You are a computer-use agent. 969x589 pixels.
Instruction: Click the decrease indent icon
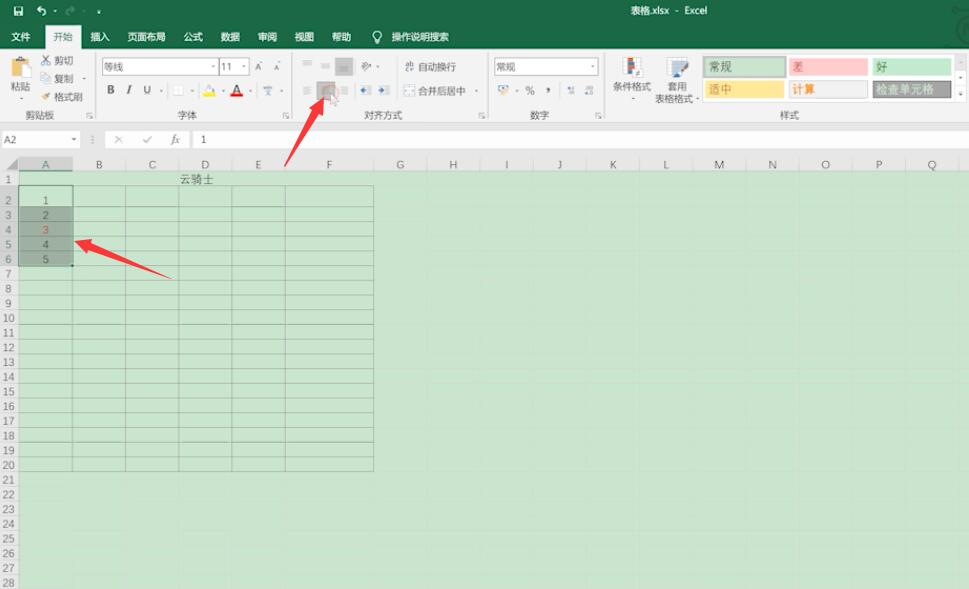point(366,91)
